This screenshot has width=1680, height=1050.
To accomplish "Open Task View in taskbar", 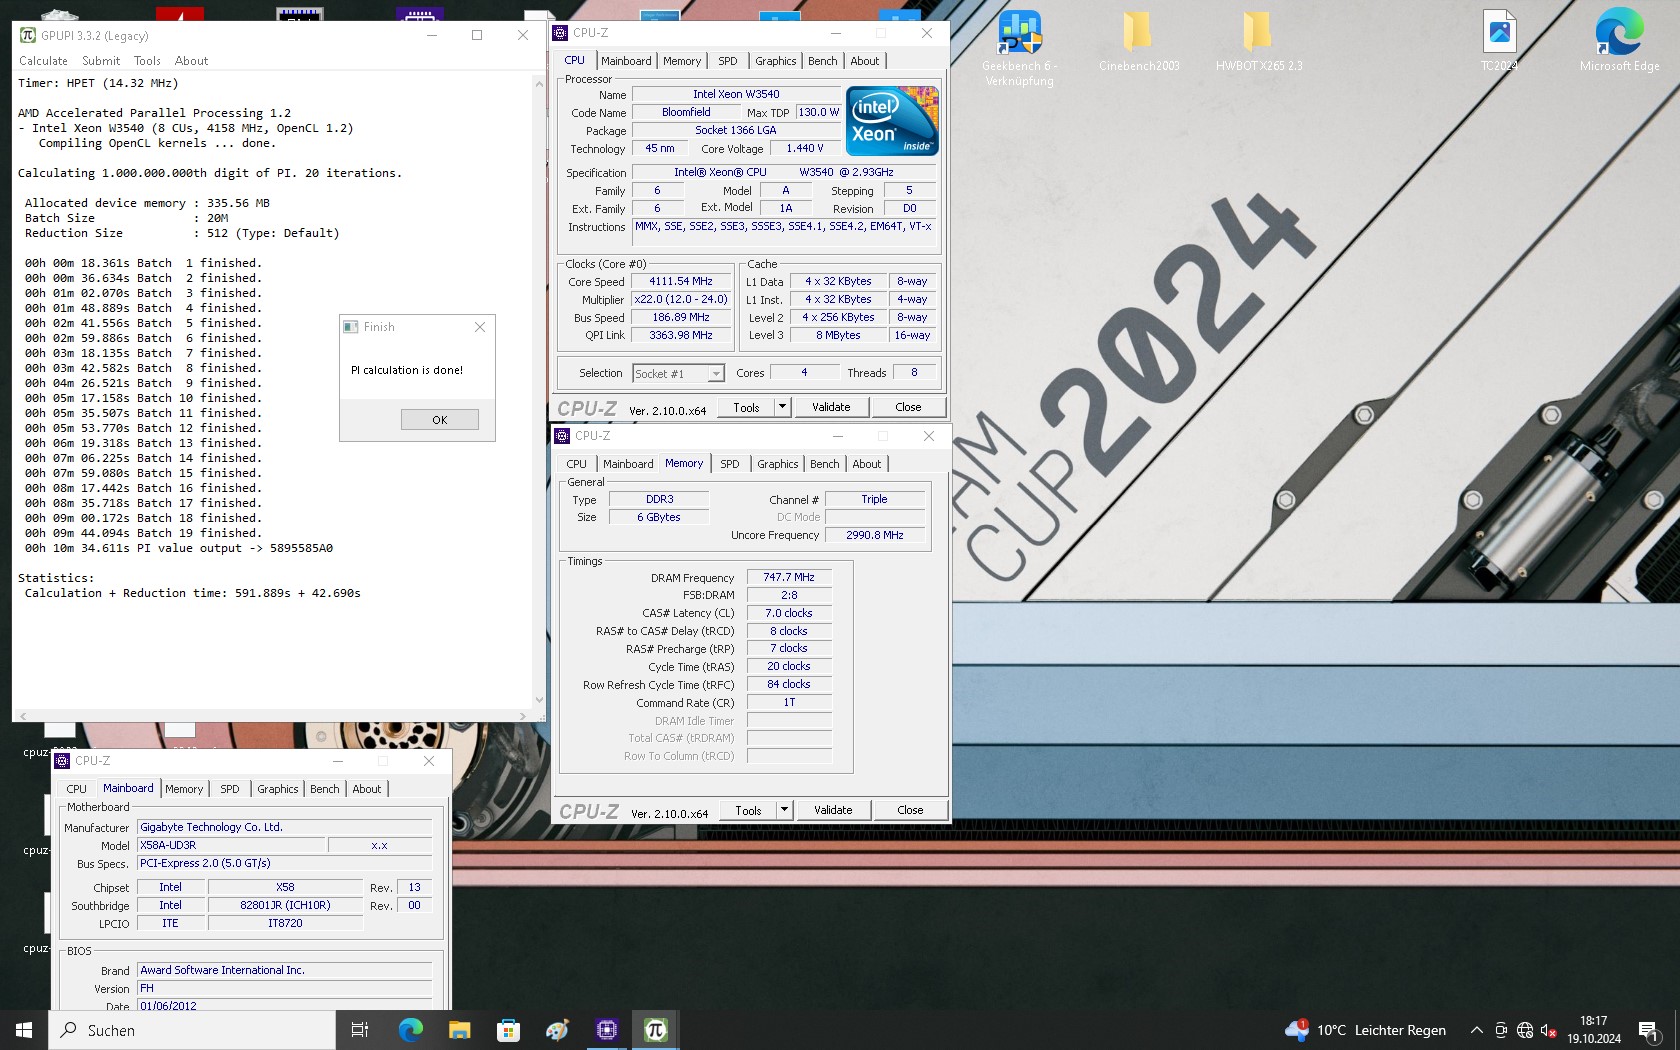I will pos(360,1030).
